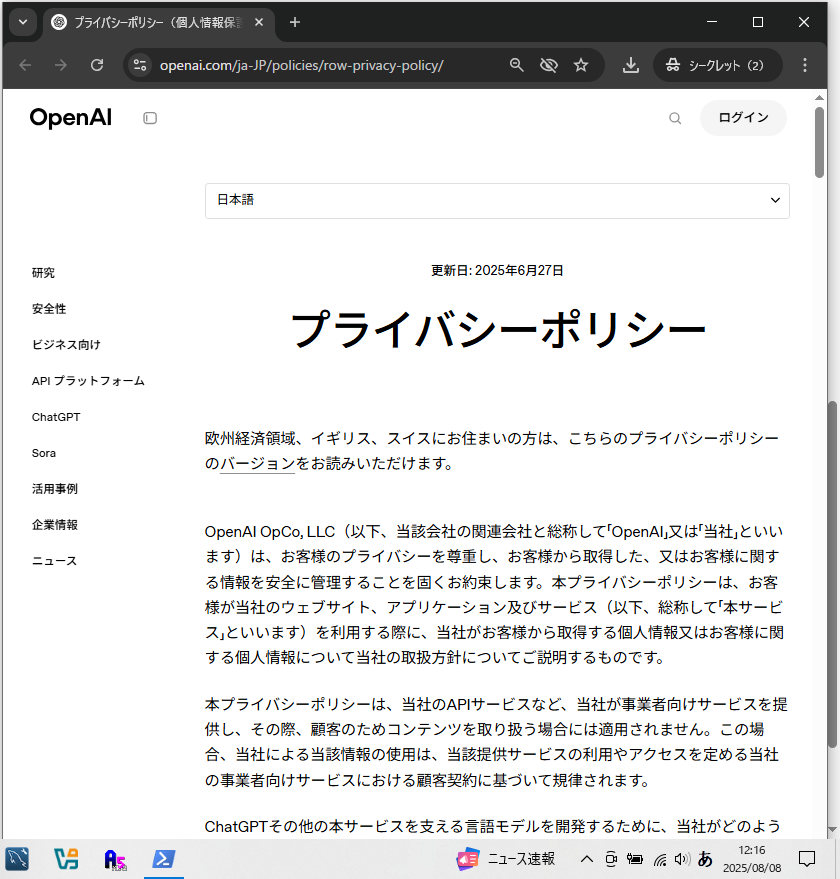Viewport: 840px width, 879px height.
Task: Bookmark this page with star icon
Action: (x=581, y=65)
